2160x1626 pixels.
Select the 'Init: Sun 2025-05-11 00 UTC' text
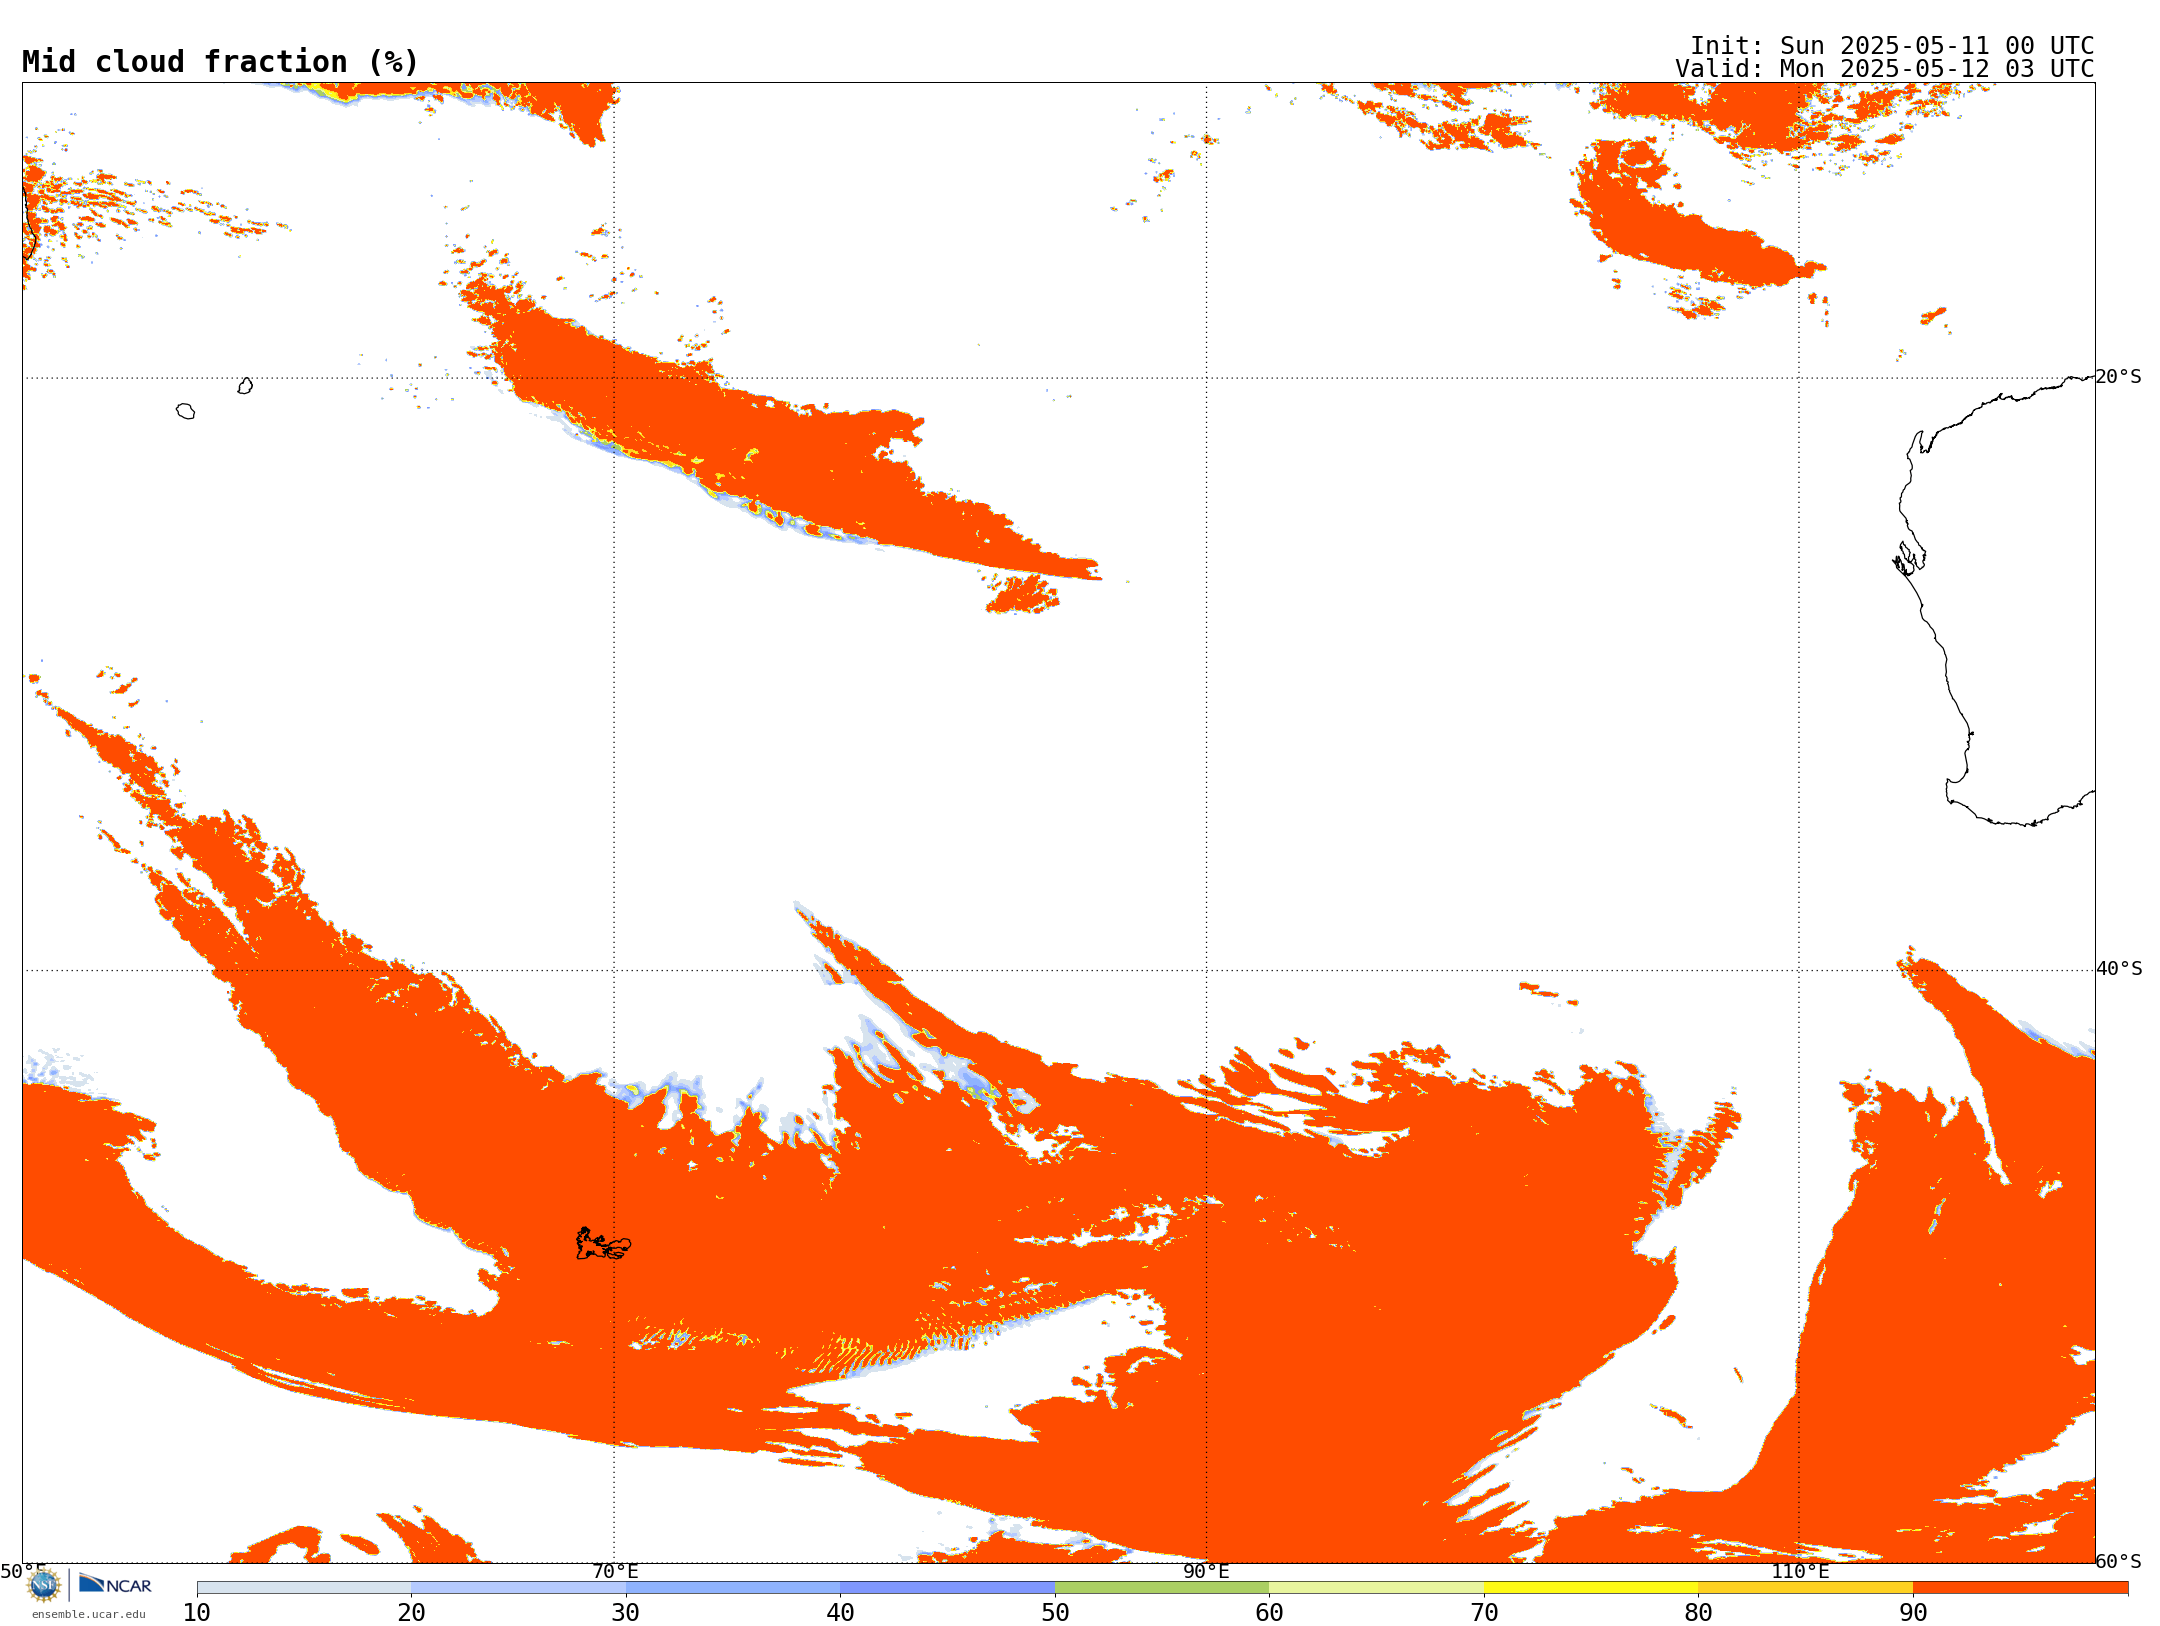click(1892, 46)
